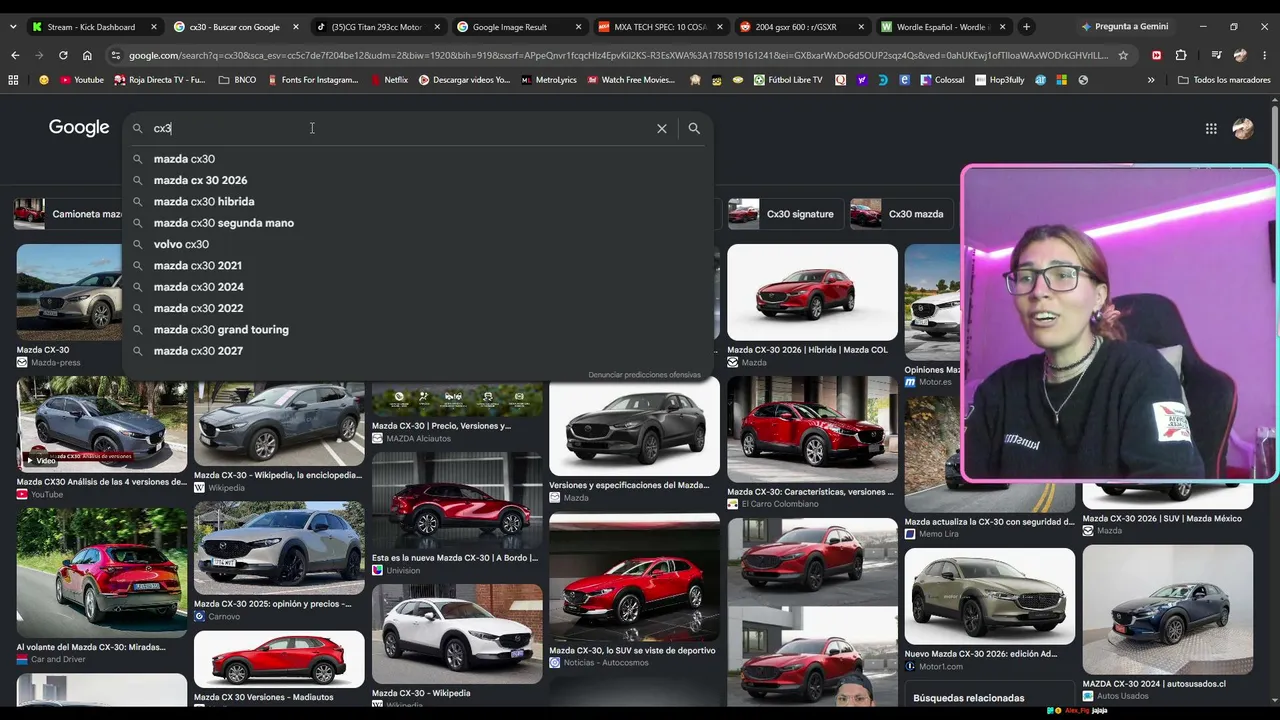Viewport: 1280px width, 720px height.
Task: Open the Colossal bookmark
Action: tap(942, 80)
